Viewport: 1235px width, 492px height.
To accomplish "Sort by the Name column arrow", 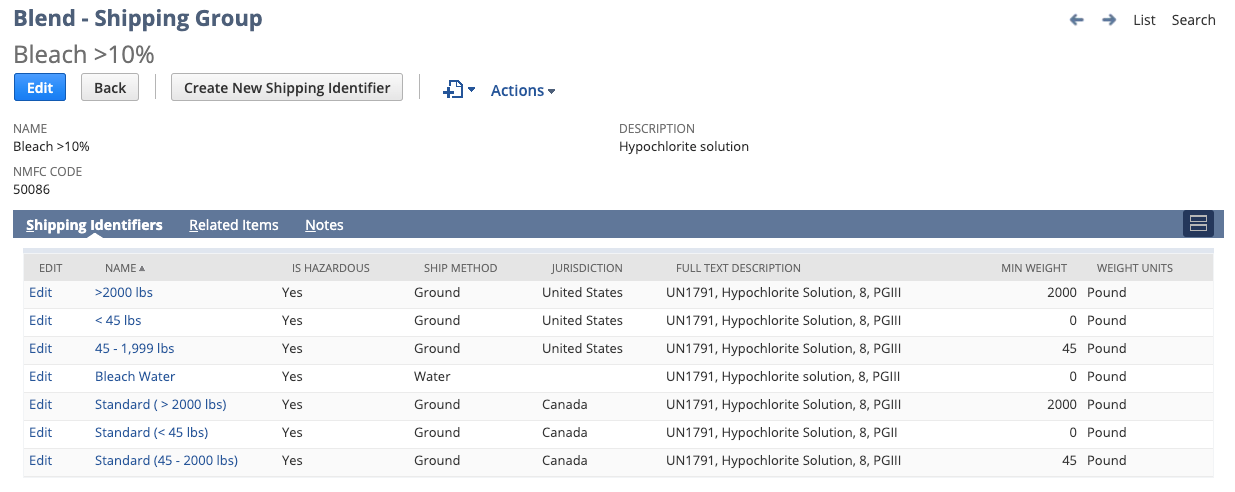I will click(x=142, y=269).
